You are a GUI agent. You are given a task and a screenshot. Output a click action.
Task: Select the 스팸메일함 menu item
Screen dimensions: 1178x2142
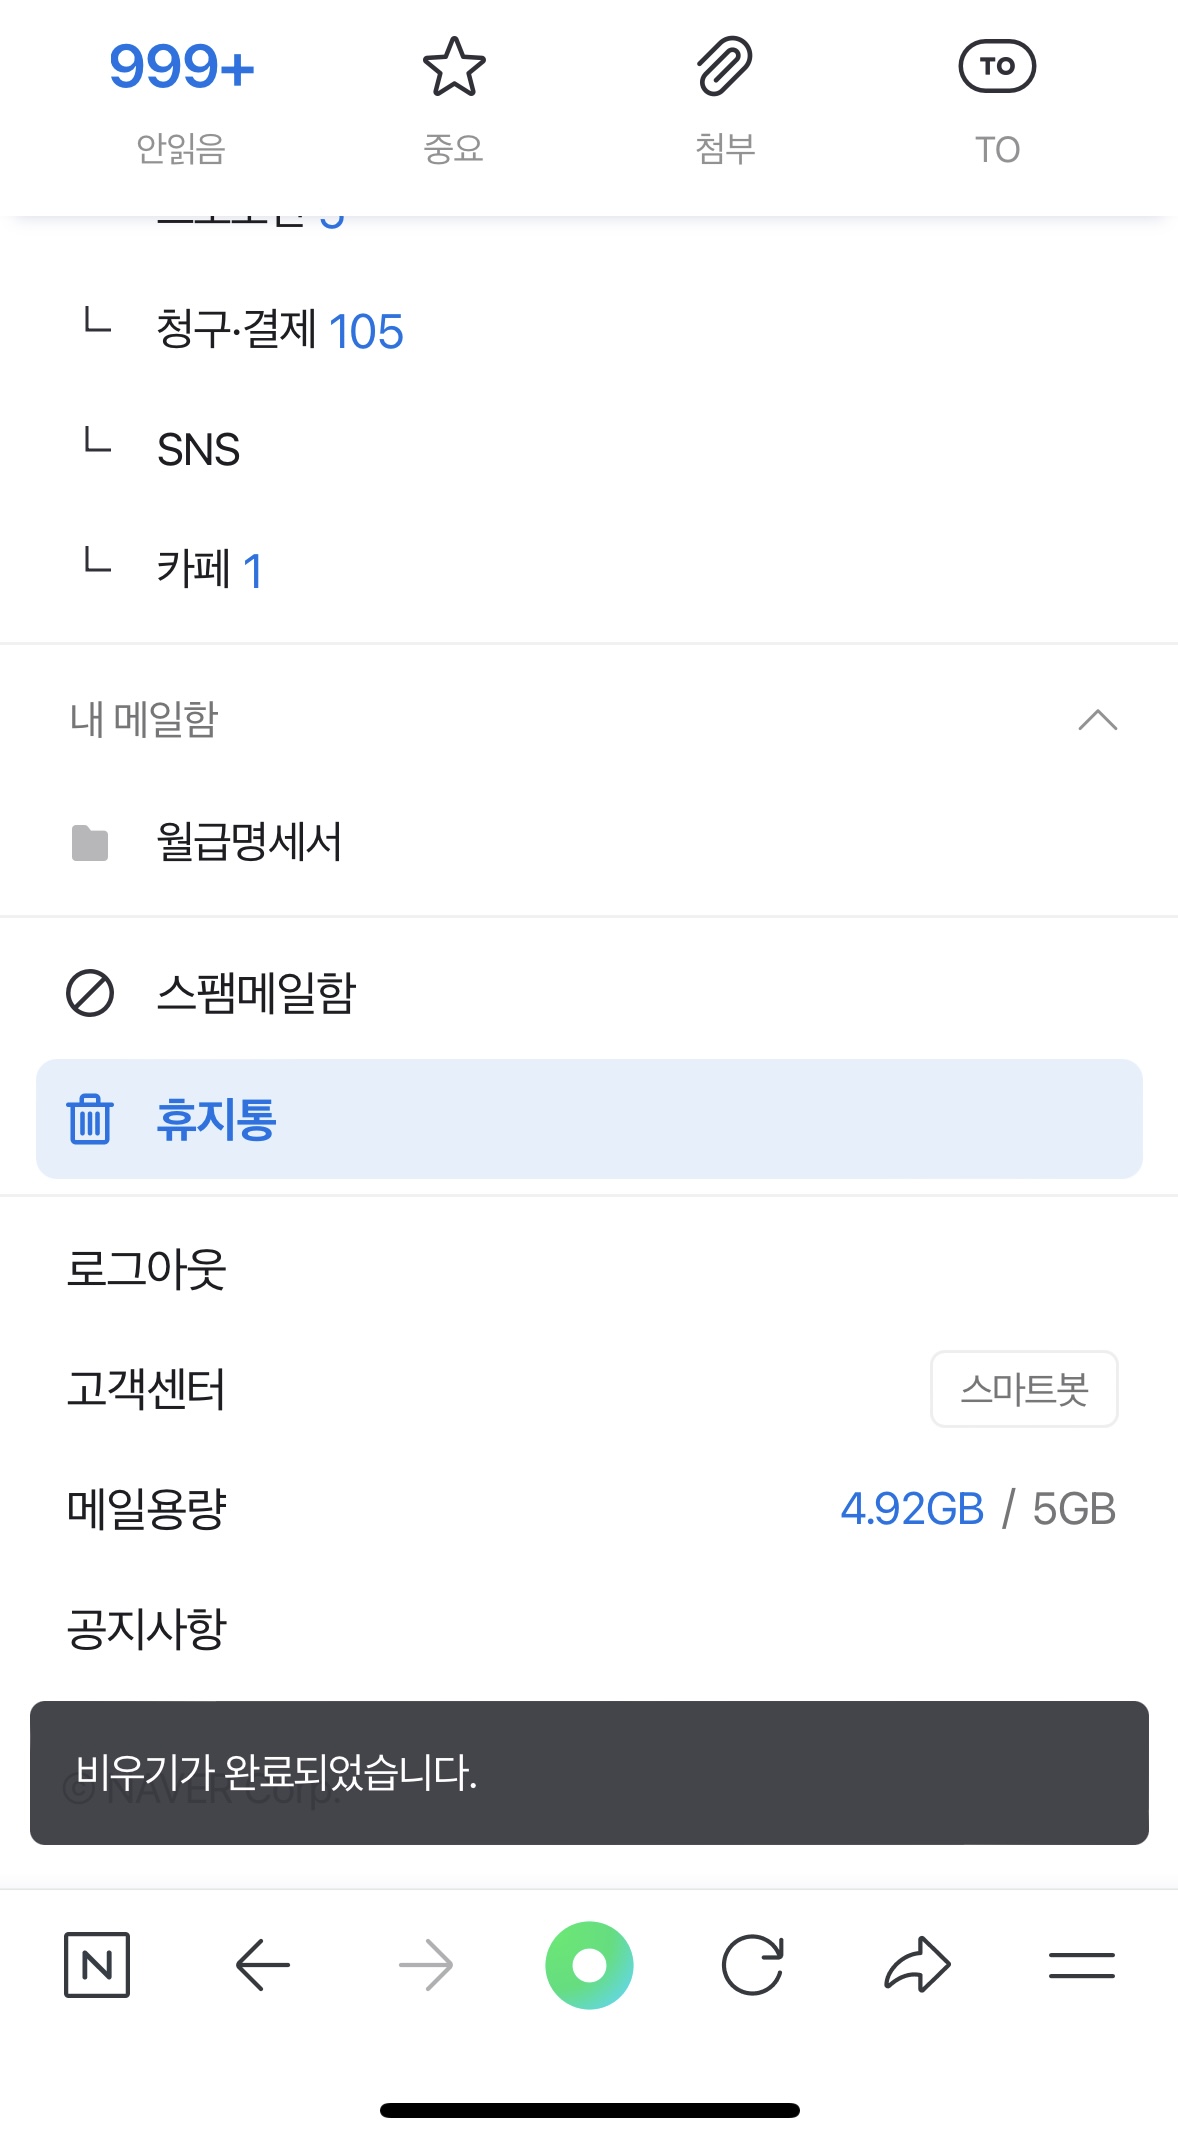pos(256,994)
